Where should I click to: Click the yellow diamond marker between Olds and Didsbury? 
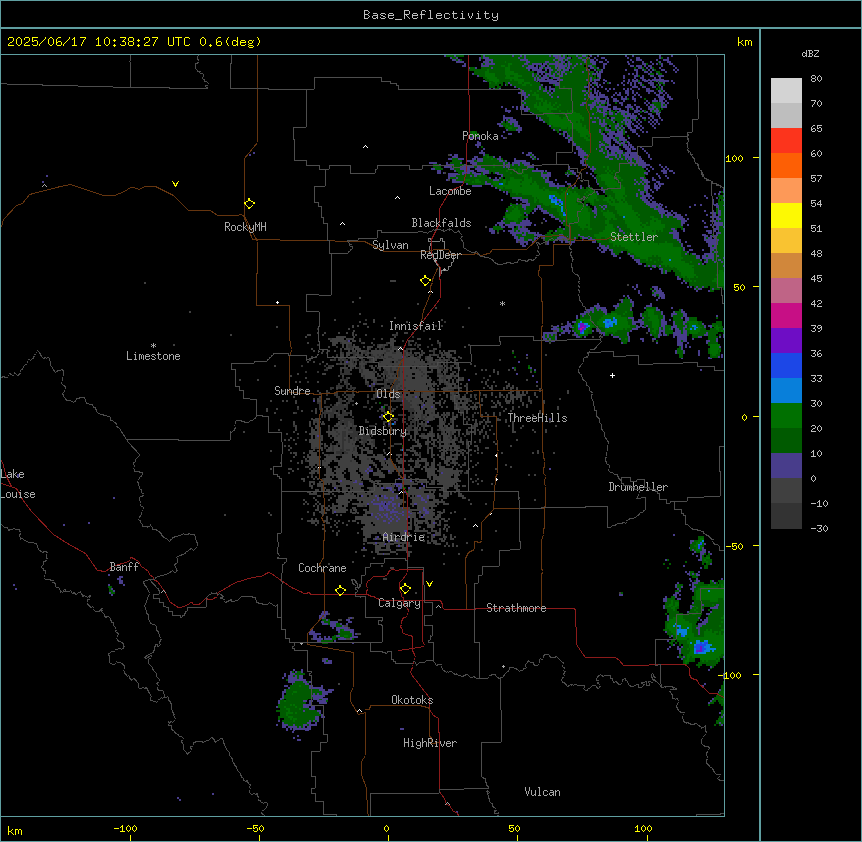pos(389,417)
